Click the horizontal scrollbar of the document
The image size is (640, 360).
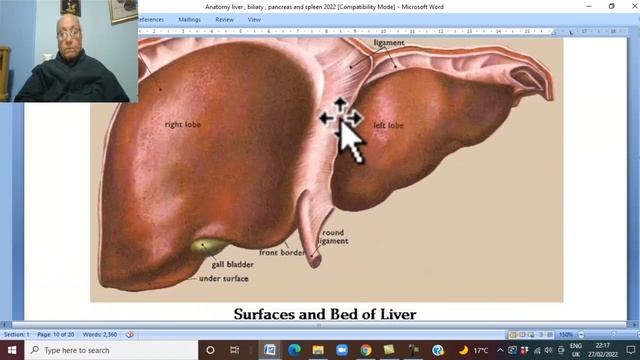tap(319, 325)
